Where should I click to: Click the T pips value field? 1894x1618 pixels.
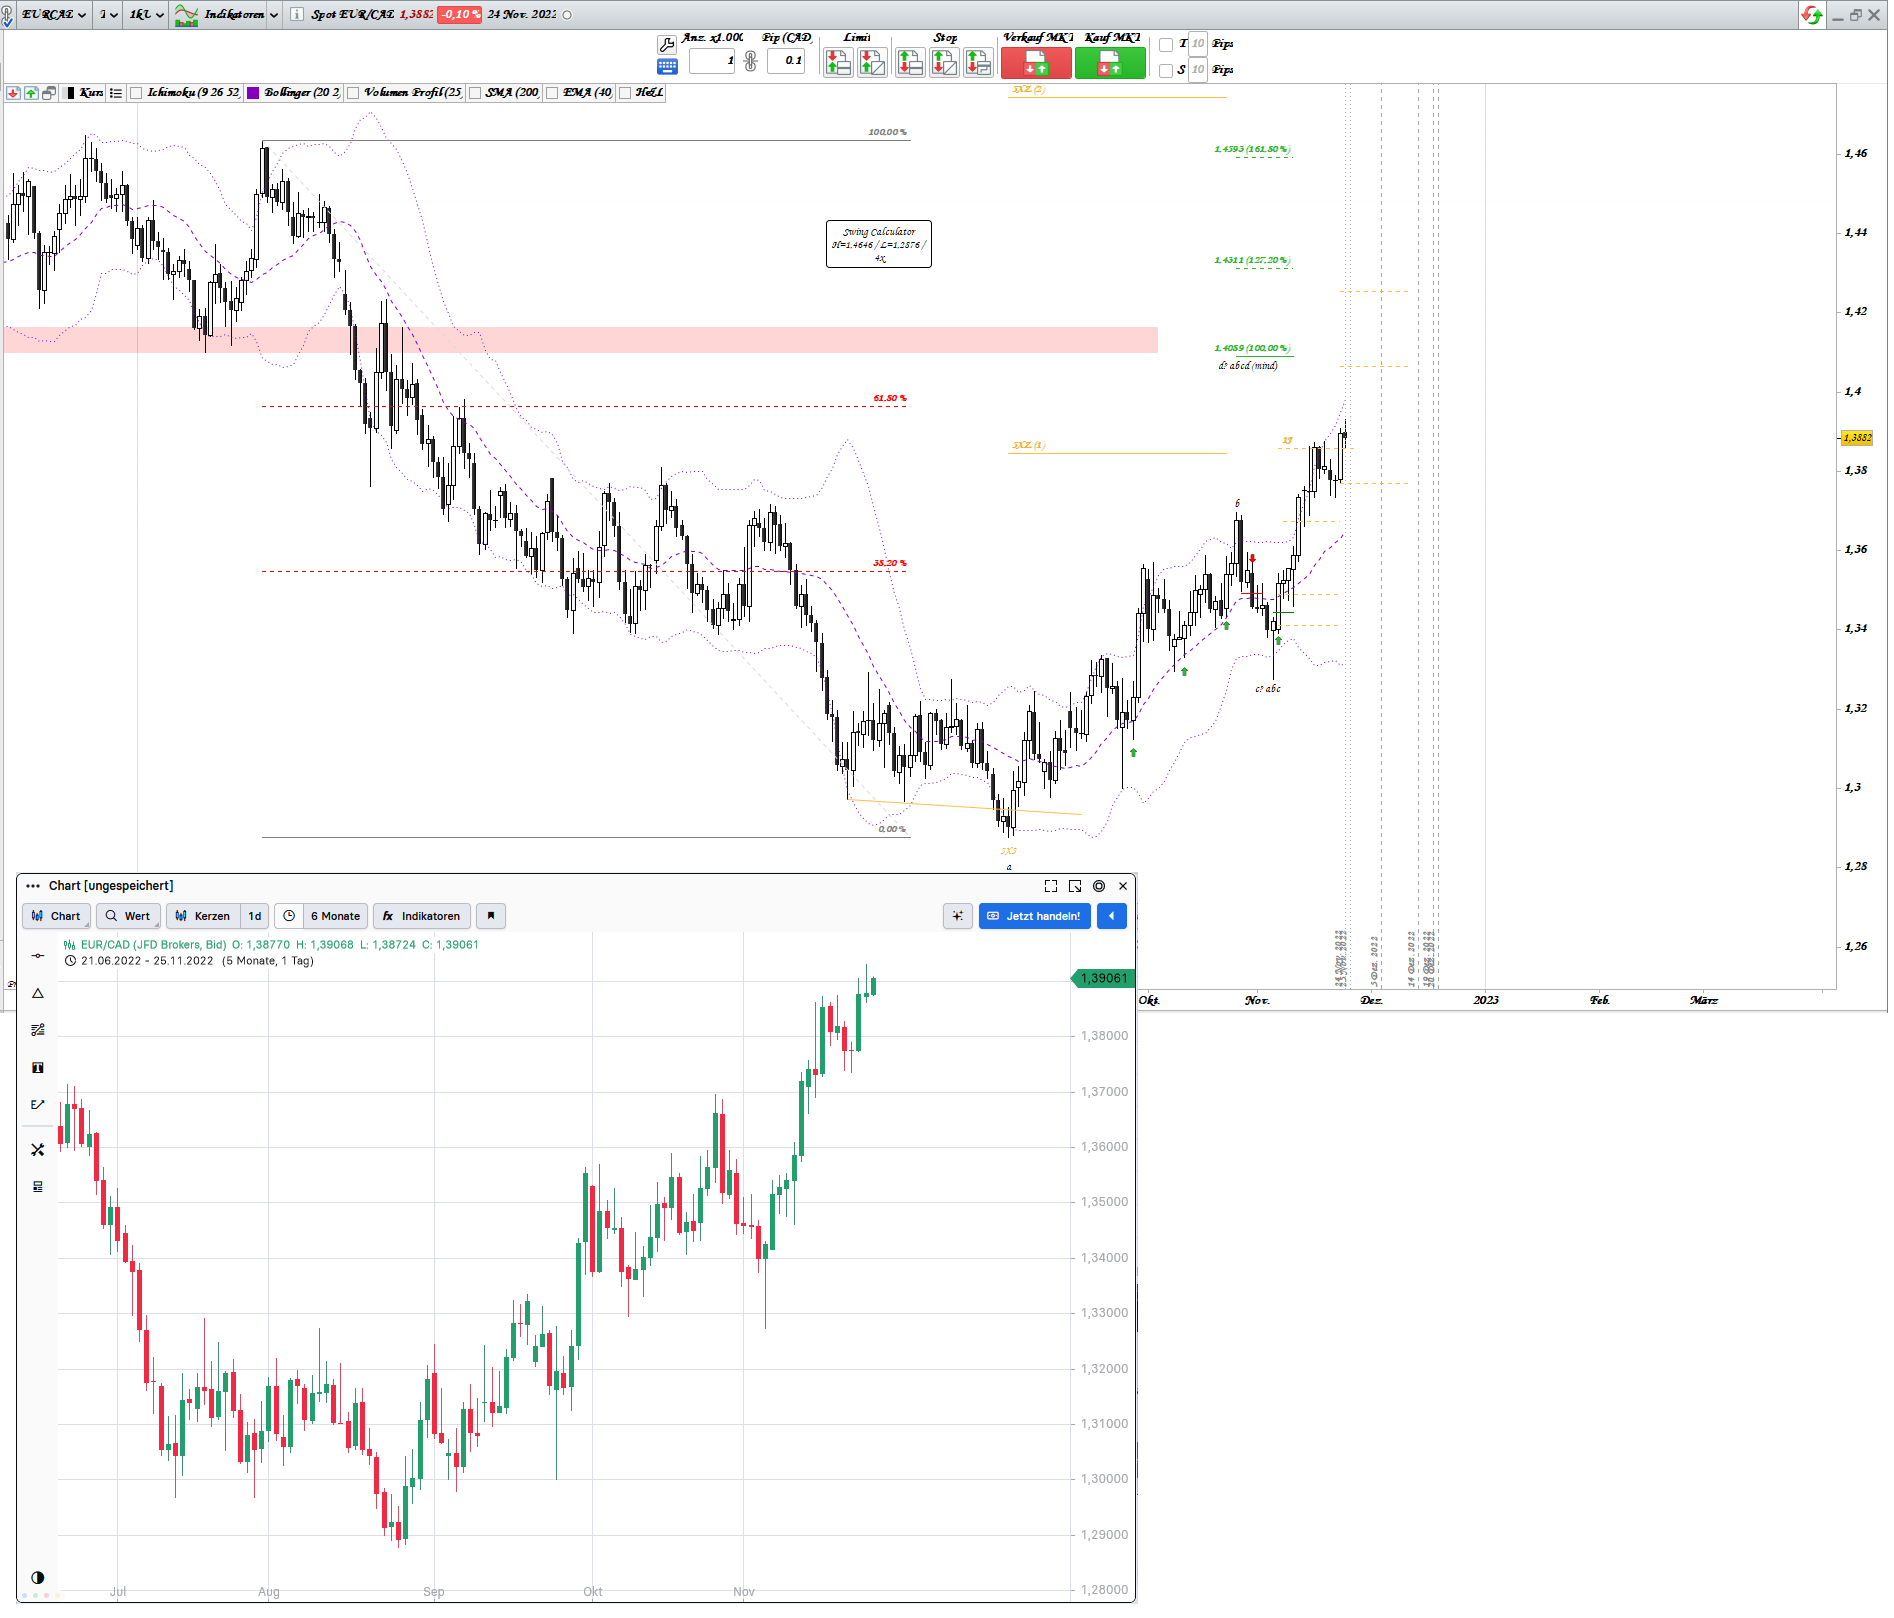[x=1198, y=44]
